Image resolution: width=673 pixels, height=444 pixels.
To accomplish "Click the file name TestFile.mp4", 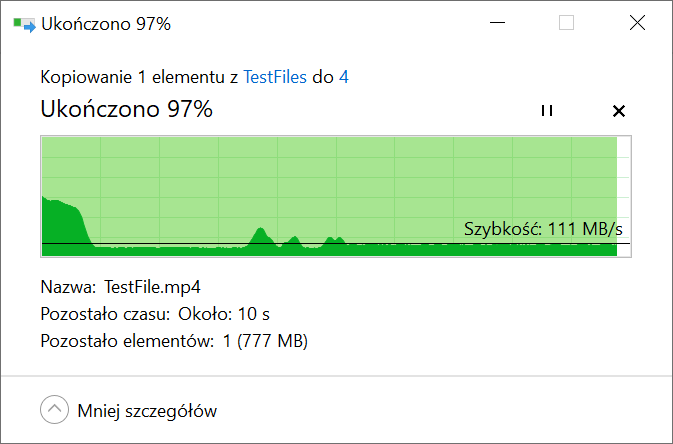I will pos(152,287).
